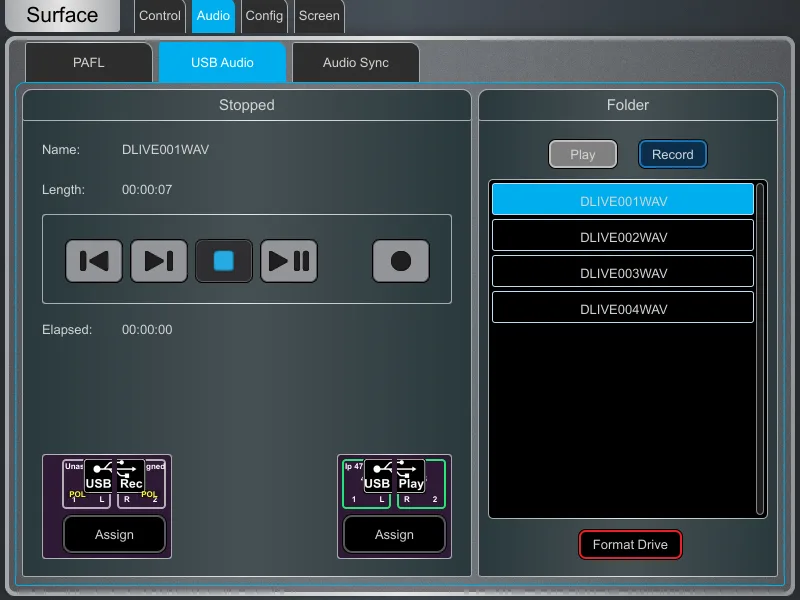Open the PAFL tab
Screen dimensions: 800x600
click(x=89, y=62)
